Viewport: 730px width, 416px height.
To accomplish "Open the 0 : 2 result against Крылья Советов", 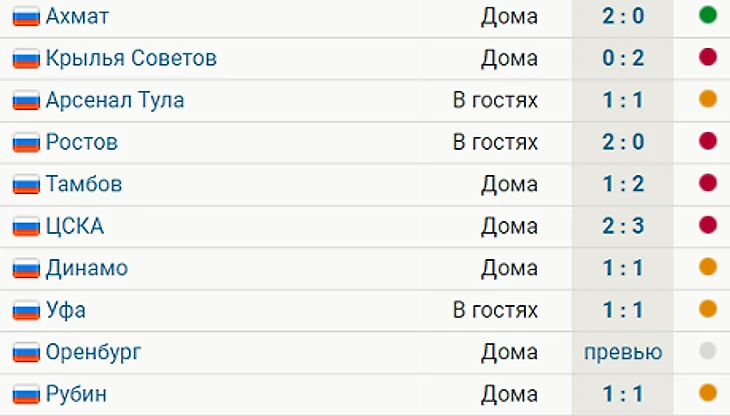I will [x=623, y=58].
